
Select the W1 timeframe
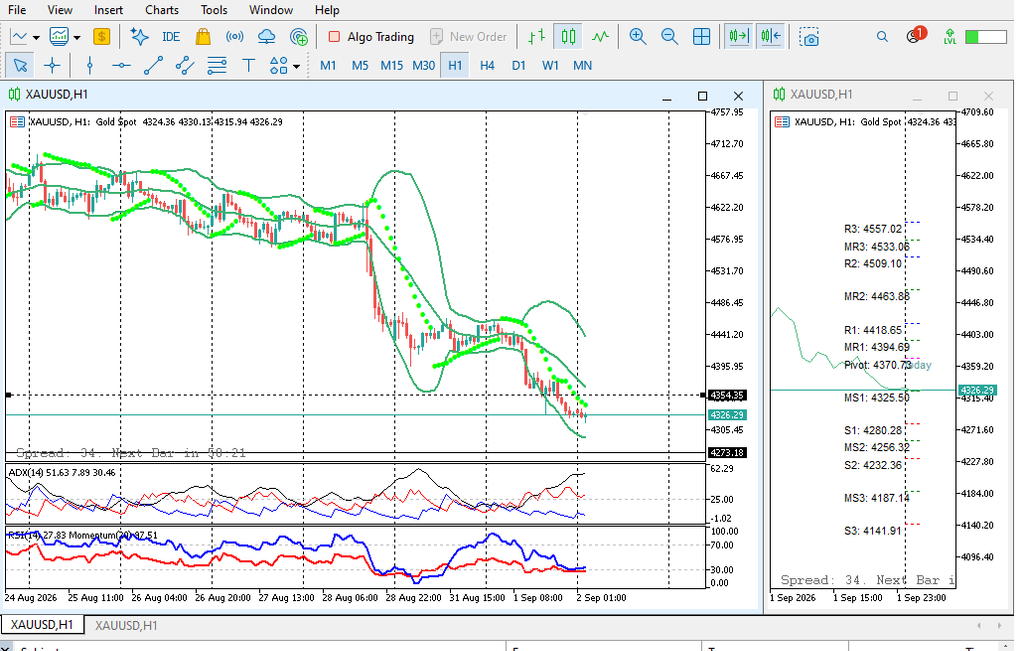(x=551, y=65)
